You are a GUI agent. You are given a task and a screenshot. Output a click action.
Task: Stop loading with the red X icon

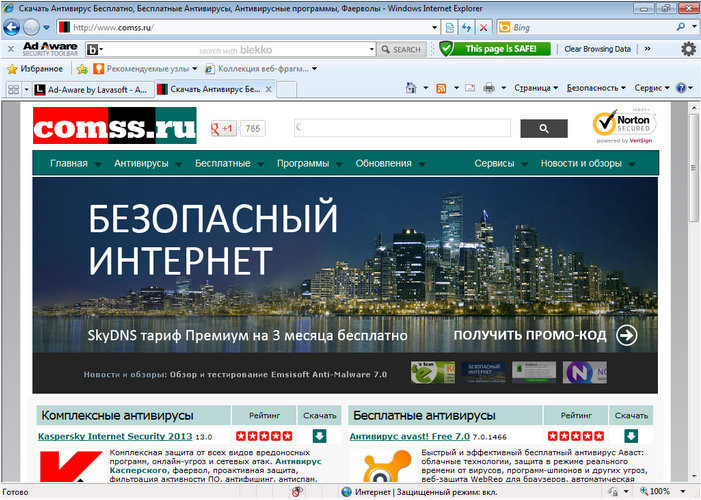click(x=484, y=28)
